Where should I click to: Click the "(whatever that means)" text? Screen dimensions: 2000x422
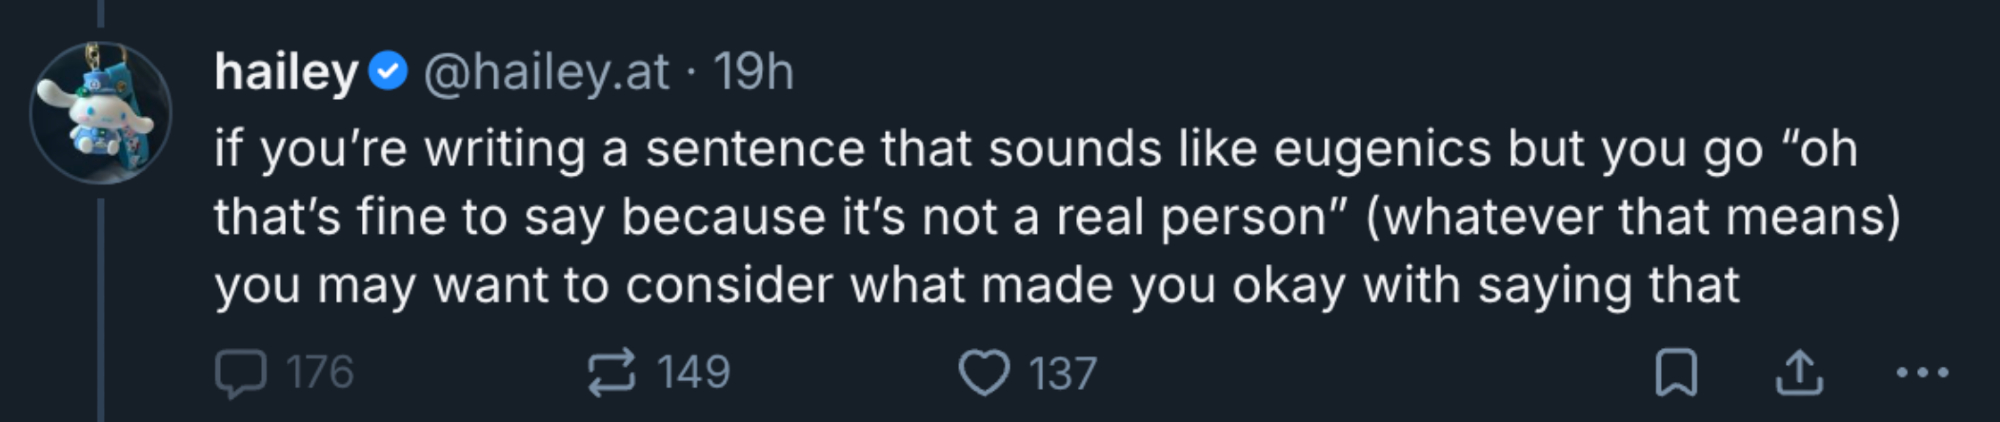tap(1632, 217)
